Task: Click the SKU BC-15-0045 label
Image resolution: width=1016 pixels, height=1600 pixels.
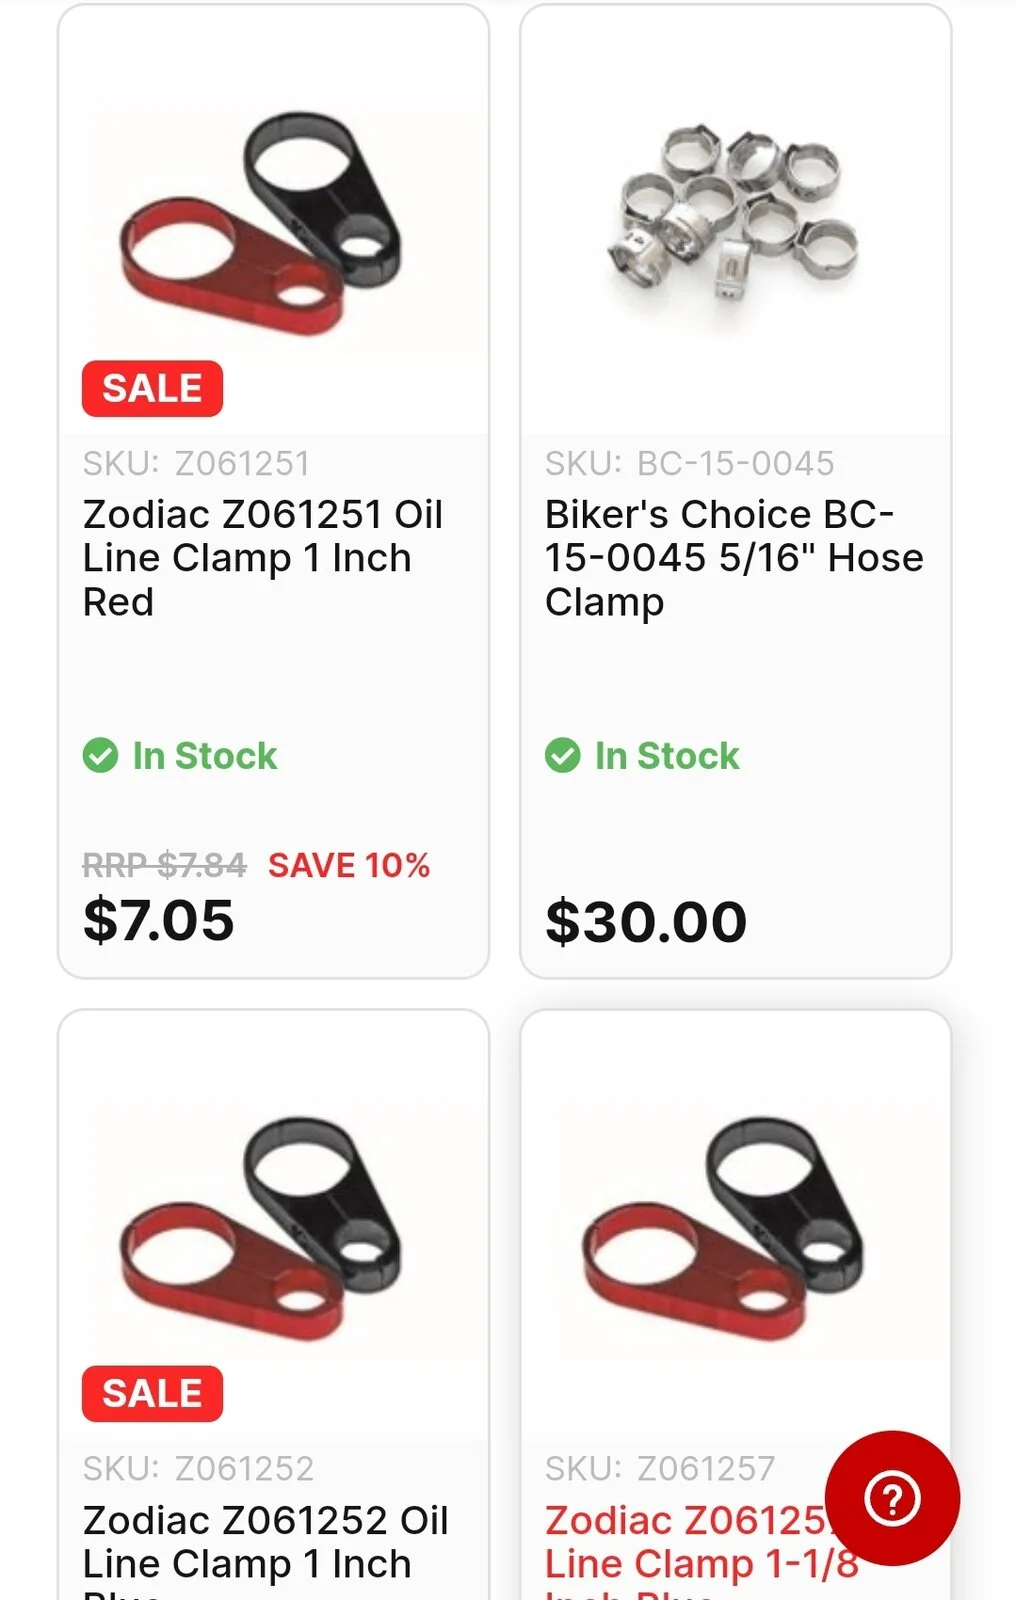Action: (x=689, y=464)
